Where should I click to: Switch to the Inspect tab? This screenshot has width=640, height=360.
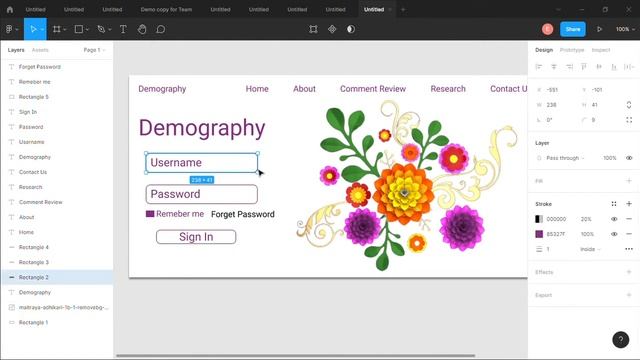601,50
